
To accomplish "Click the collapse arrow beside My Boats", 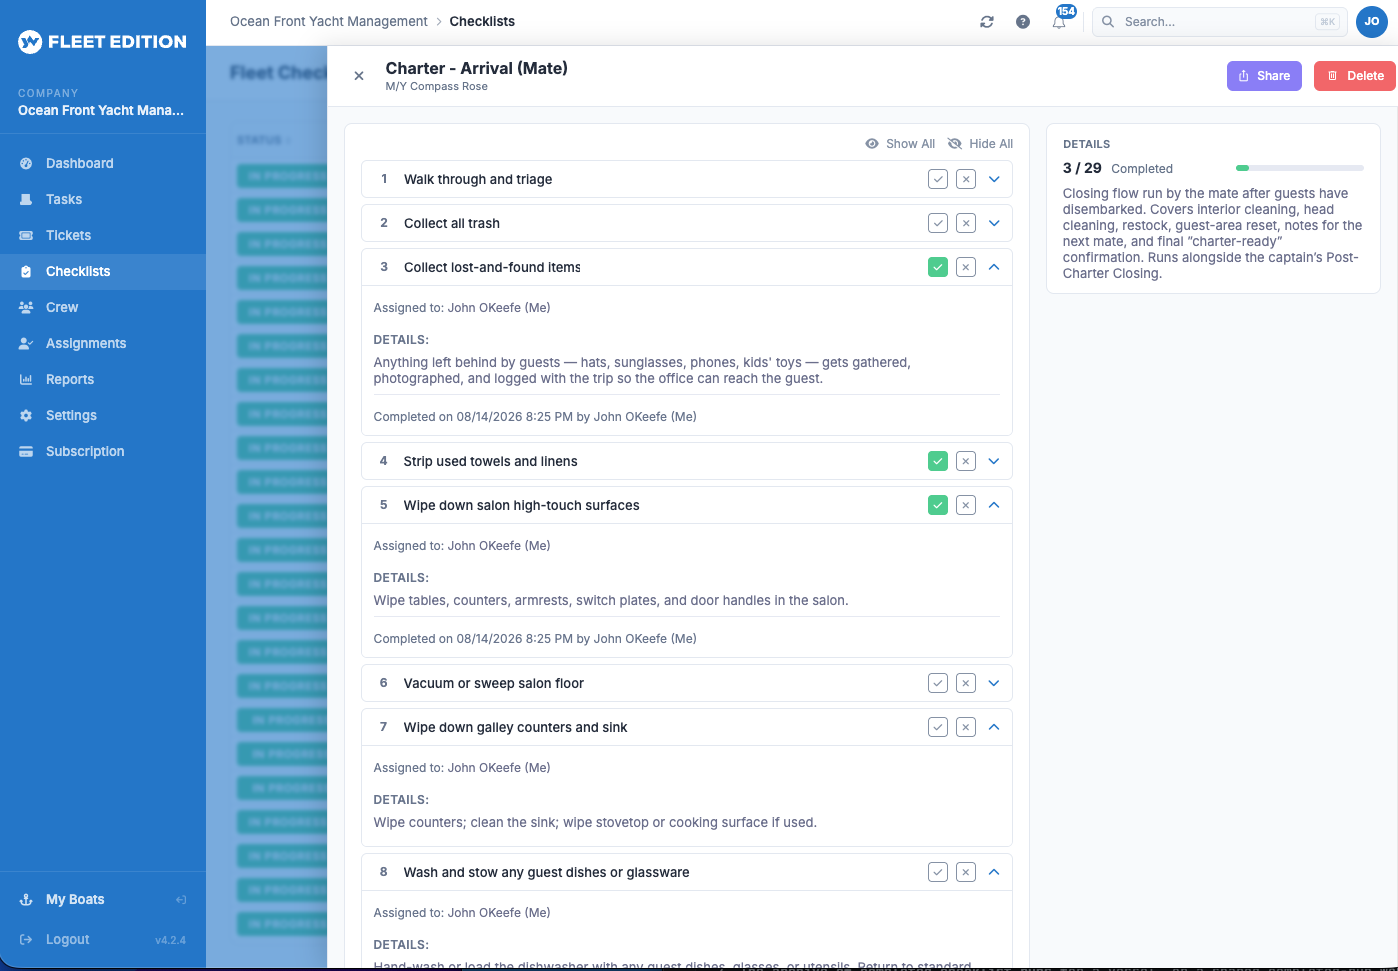I will coord(181,900).
